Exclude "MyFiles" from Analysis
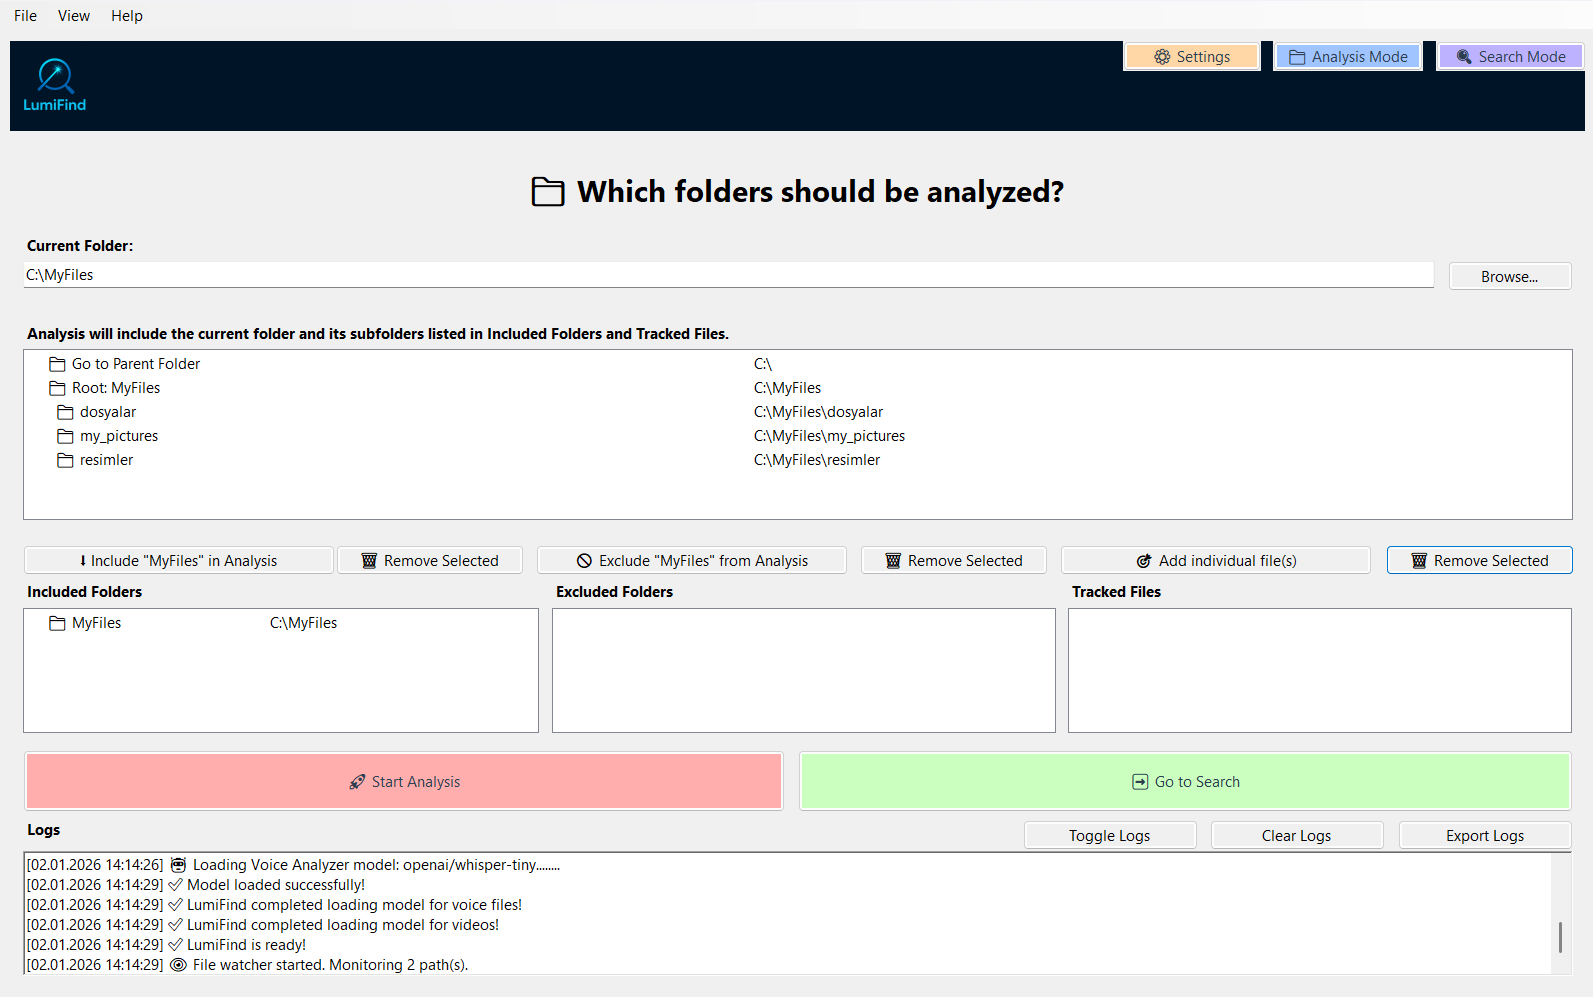1593x997 pixels. (x=692, y=561)
